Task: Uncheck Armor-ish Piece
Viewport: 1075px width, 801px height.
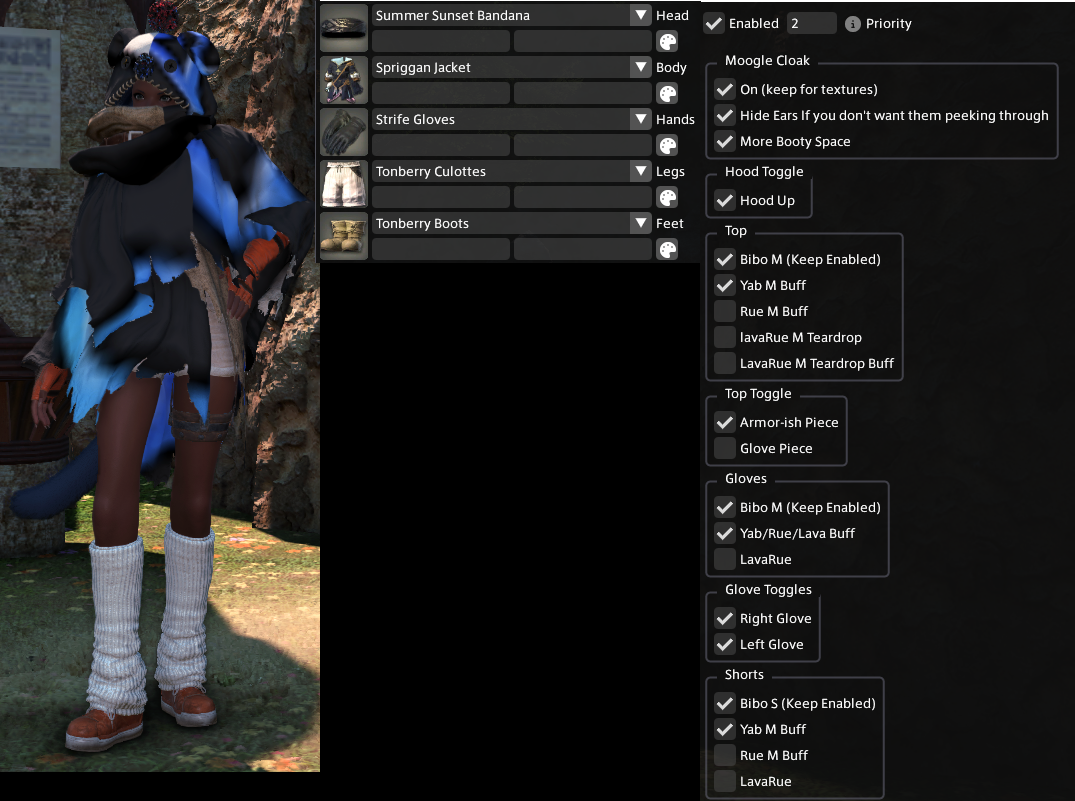Action: click(725, 422)
